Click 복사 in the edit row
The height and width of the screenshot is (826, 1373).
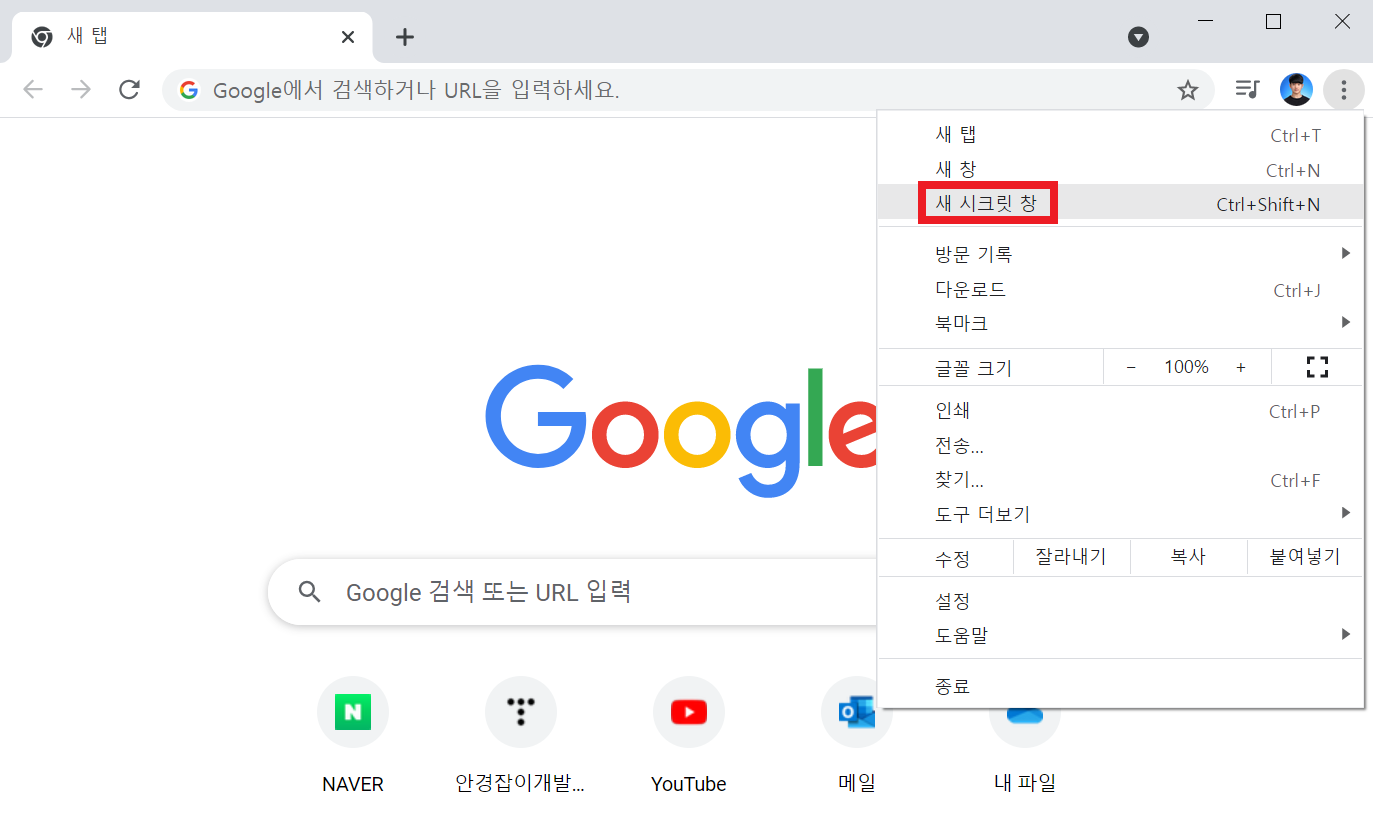[x=1188, y=557]
